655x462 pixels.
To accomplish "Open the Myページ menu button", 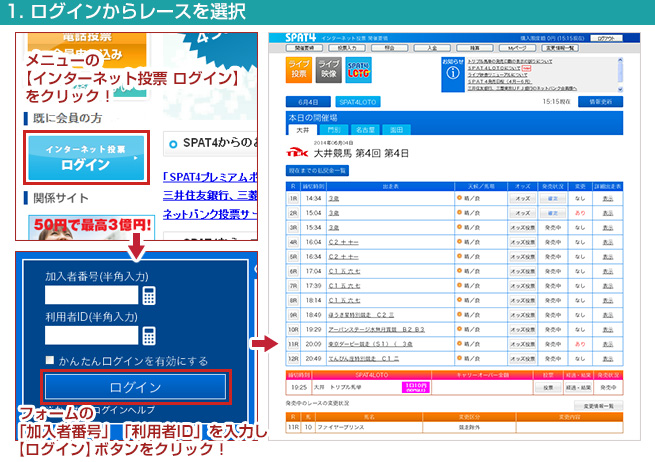I will tap(517, 48).
